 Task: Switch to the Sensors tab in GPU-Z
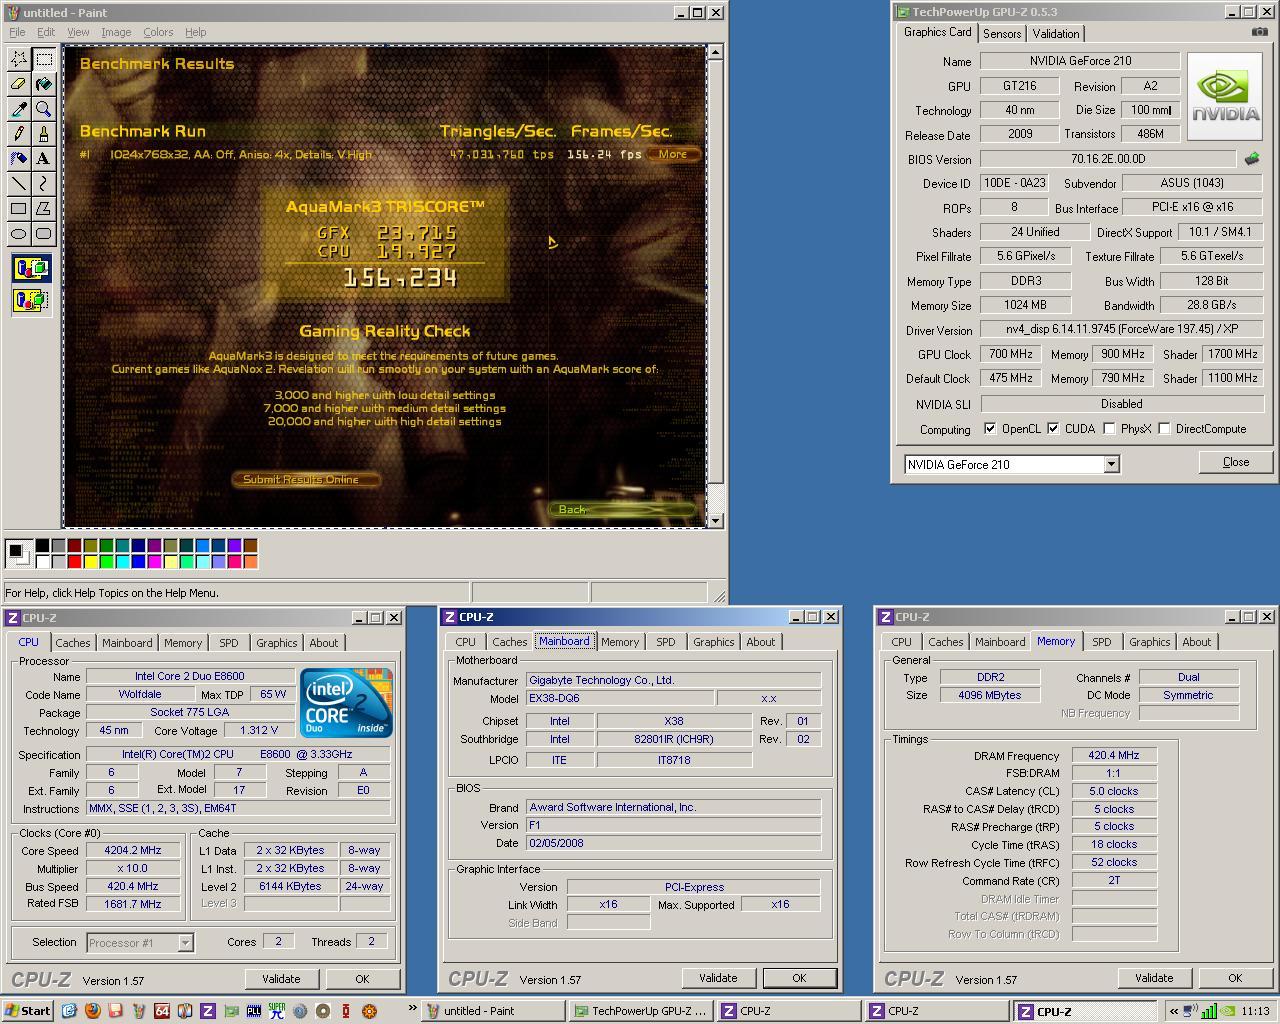(1002, 33)
